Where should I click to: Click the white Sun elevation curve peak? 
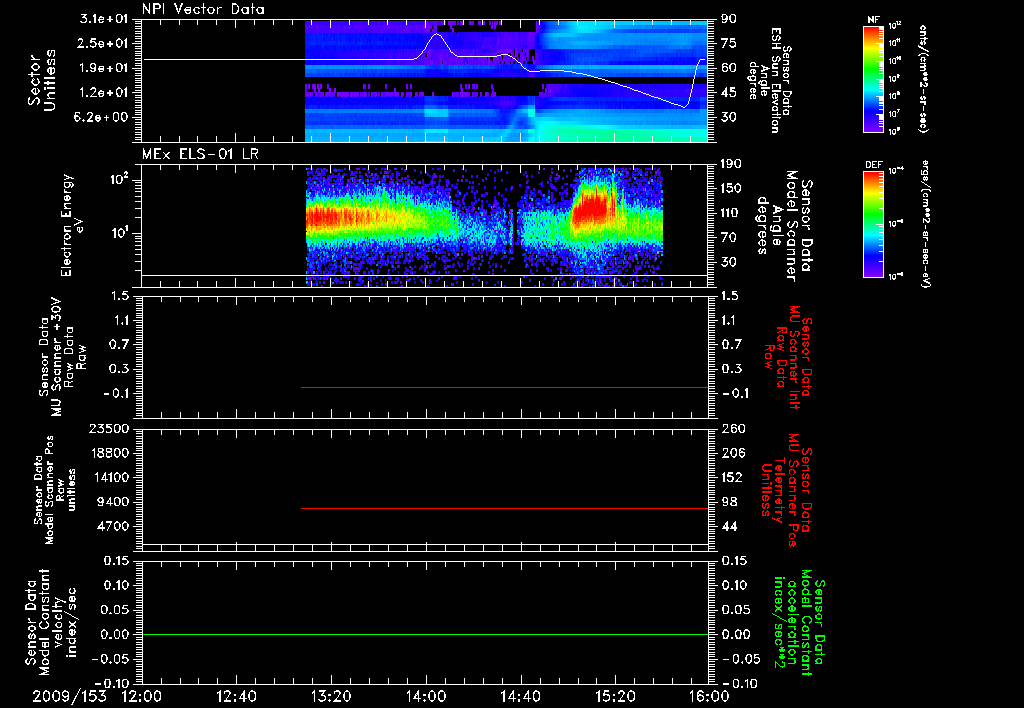pos(437,34)
